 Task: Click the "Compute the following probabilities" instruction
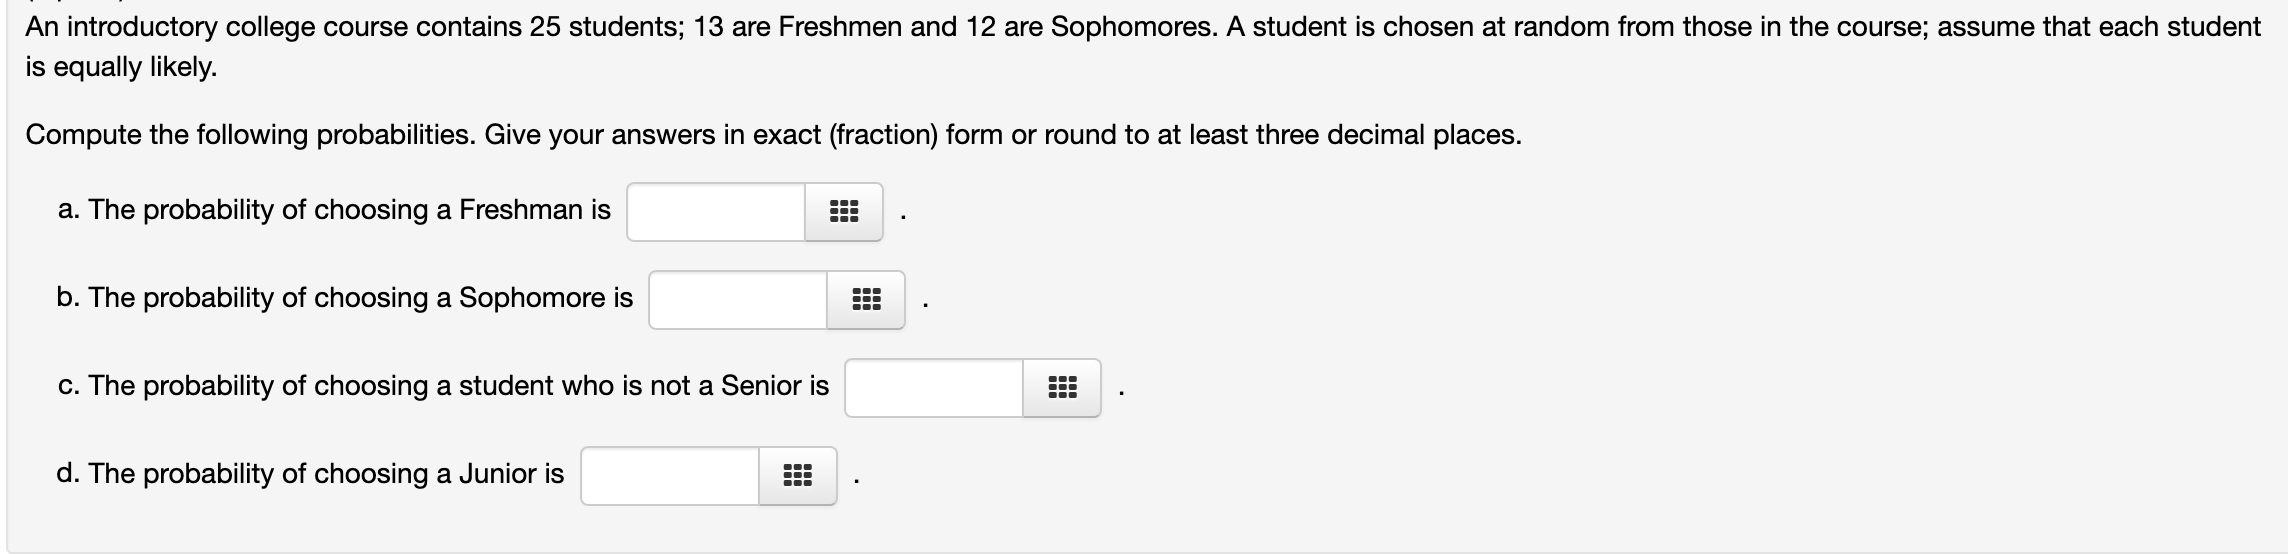[250, 135]
